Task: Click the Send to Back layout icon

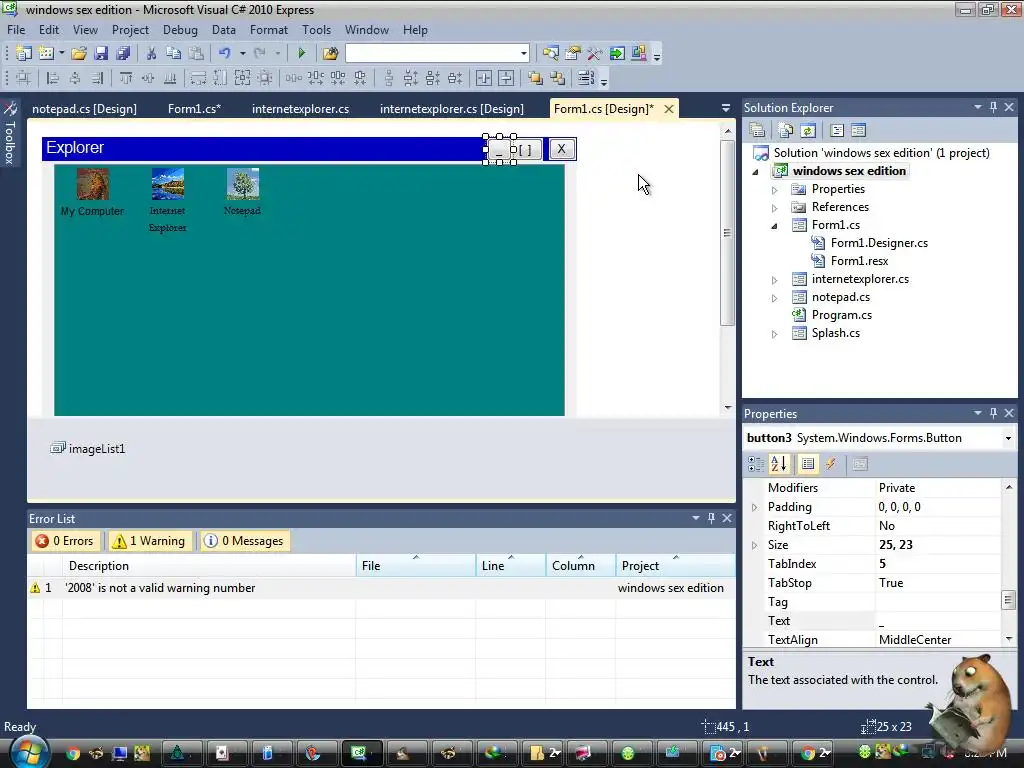Action: pos(557,78)
